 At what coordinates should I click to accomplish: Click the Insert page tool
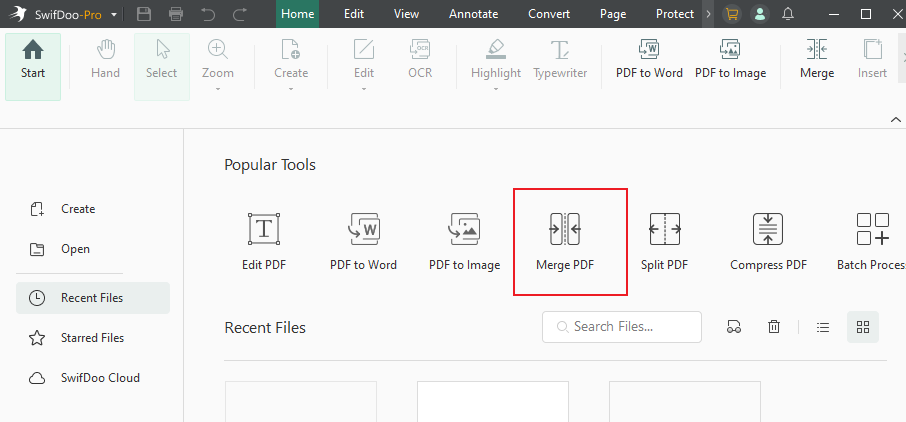point(872,60)
